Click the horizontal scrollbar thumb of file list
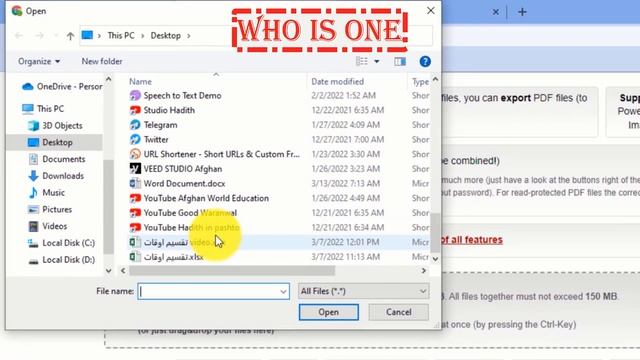The height and width of the screenshot is (360, 640). 232,271
